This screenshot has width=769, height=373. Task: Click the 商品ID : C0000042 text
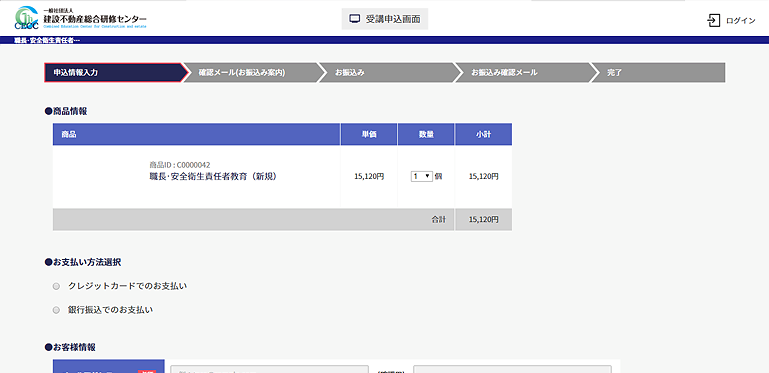pos(180,165)
